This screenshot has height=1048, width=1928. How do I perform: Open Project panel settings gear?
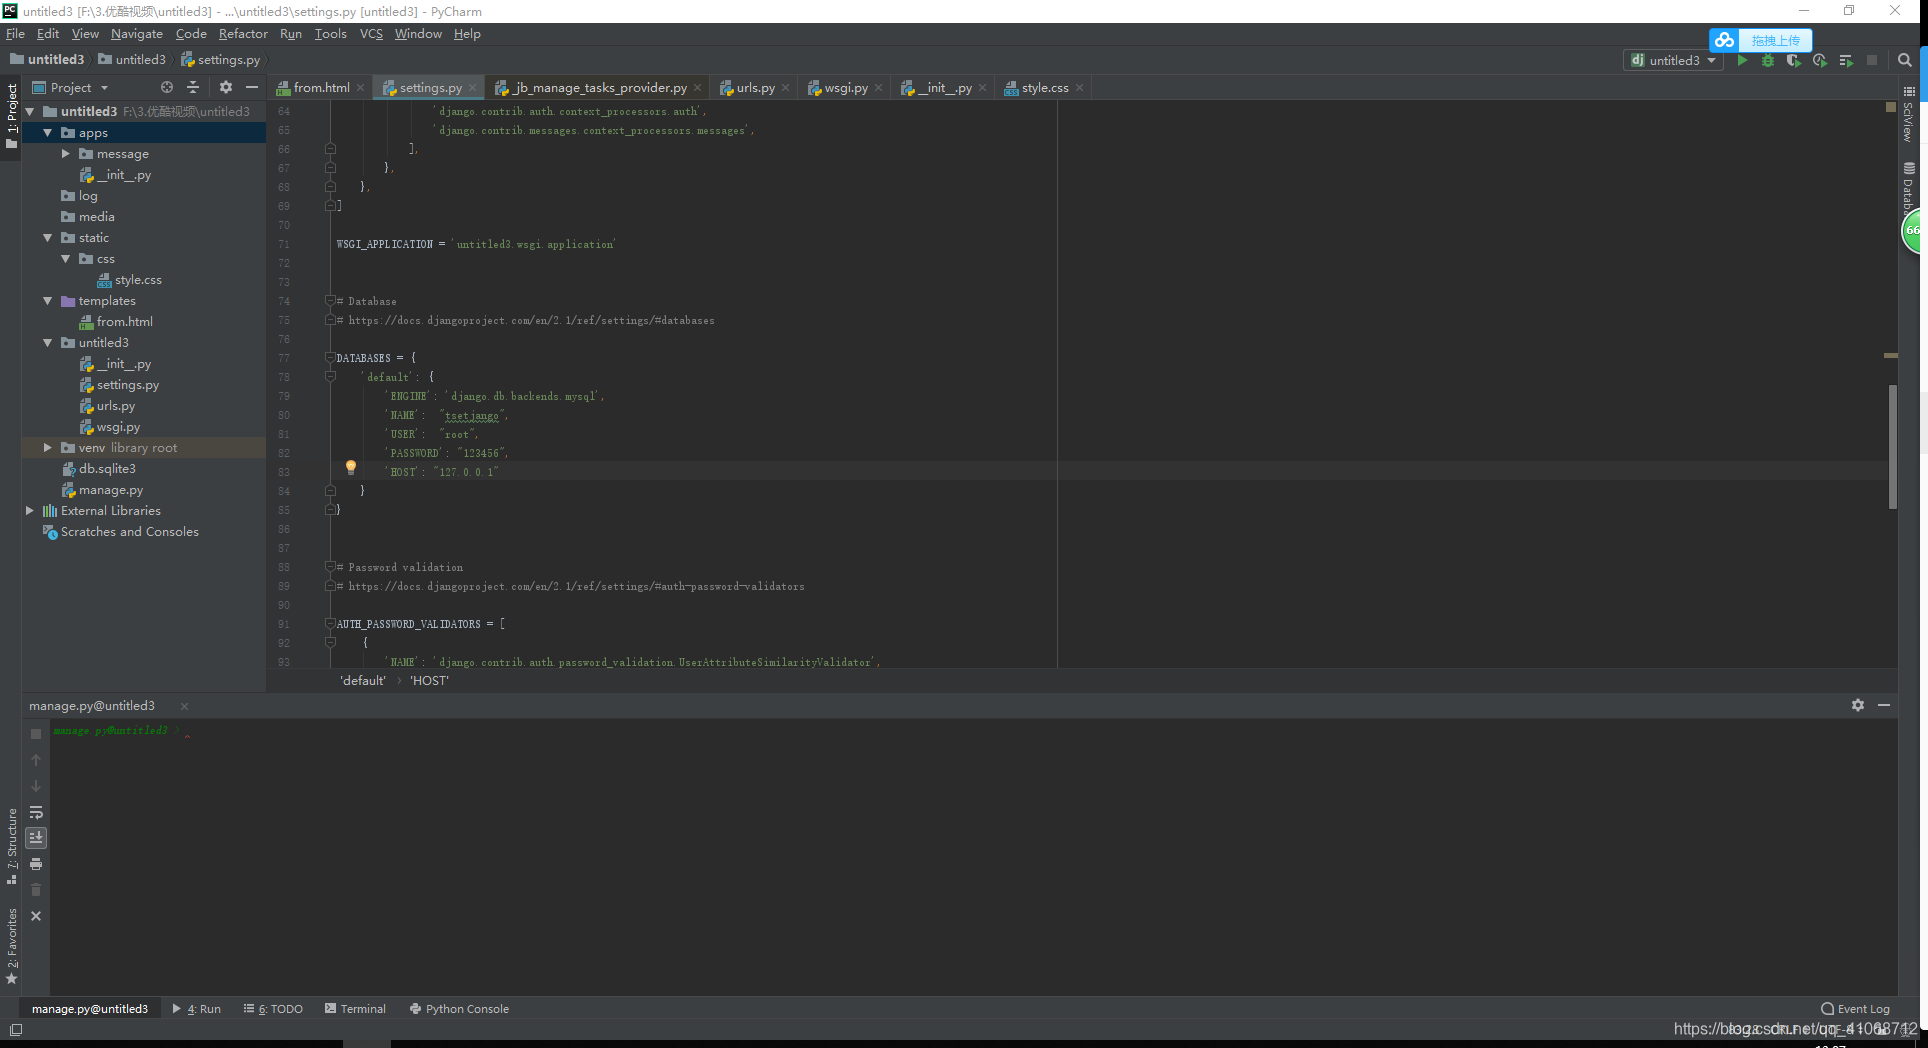point(226,88)
